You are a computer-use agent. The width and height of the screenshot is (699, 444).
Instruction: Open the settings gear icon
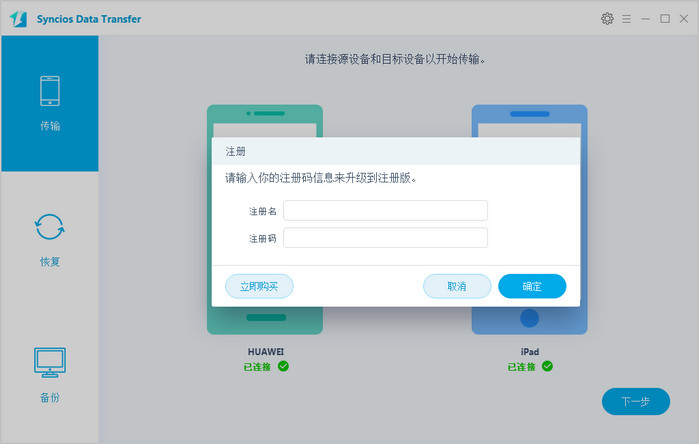(607, 19)
